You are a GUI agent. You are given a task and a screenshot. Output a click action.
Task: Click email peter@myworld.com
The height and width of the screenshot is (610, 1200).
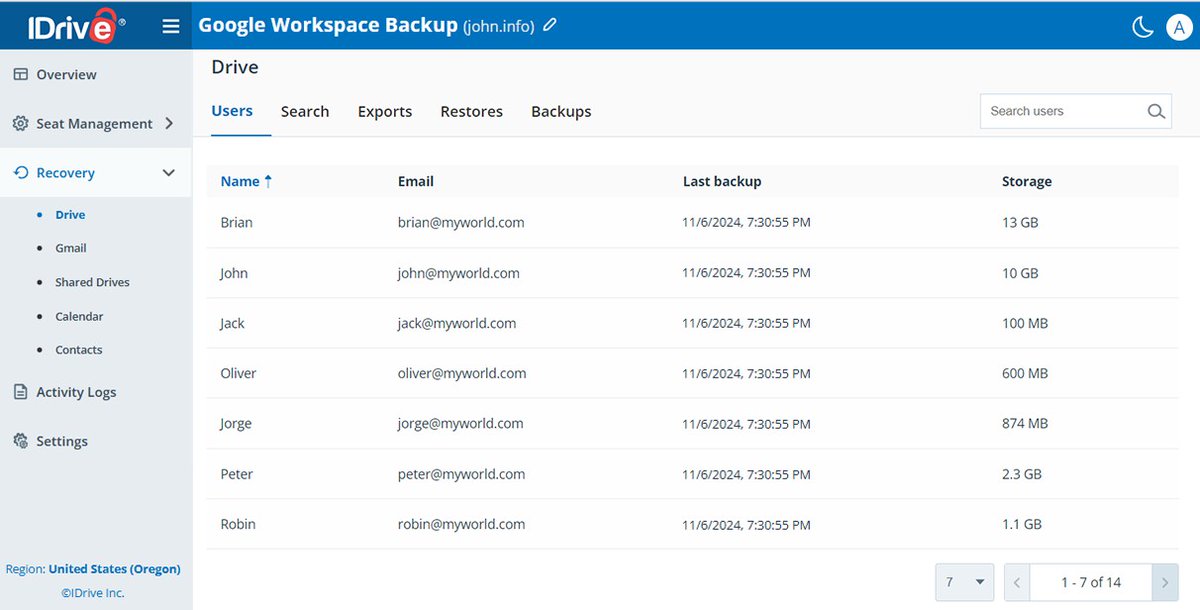click(x=461, y=474)
